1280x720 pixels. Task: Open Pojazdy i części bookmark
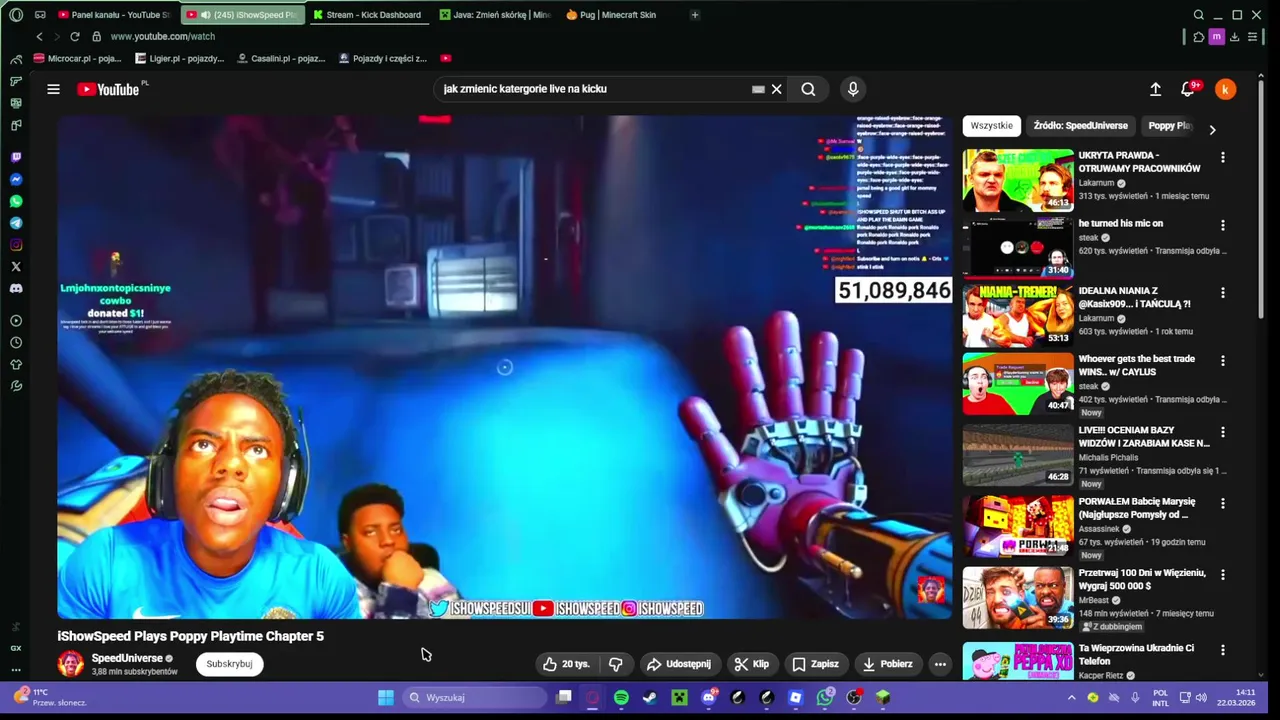pos(383,58)
